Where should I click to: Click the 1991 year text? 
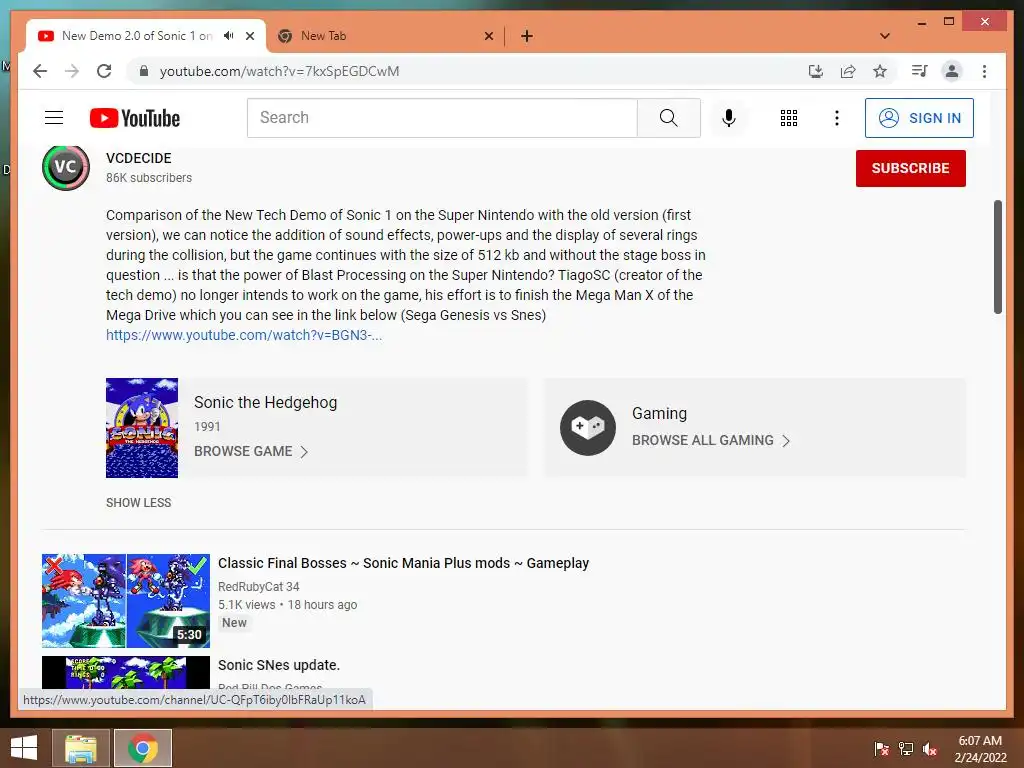pyautogui.click(x=207, y=426)
